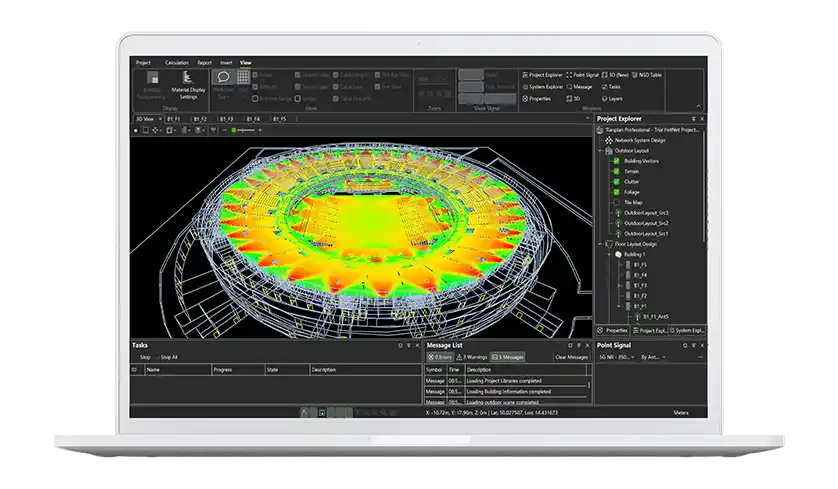The height and width of the screenshot is (489, 838).
Task: Click Stop All in Tasks panel
Action: tap(169, 357)
